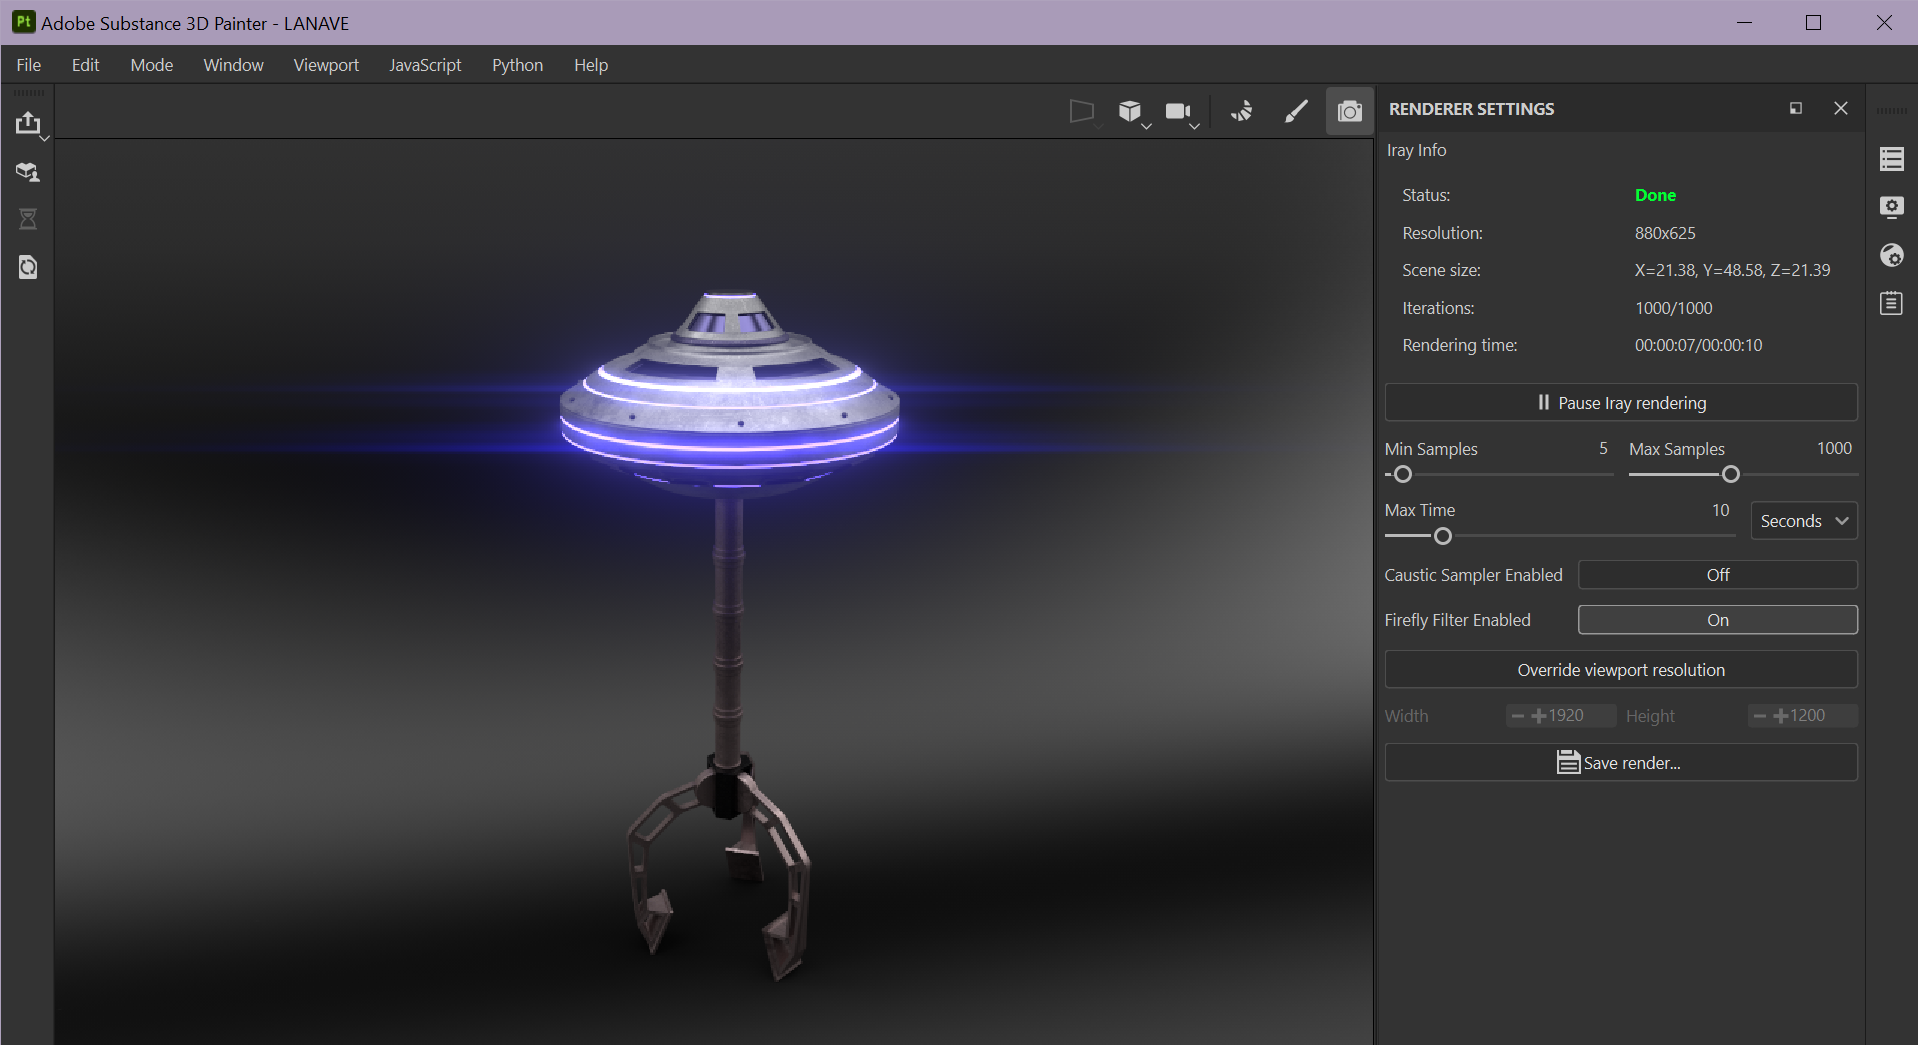Click the hourglass baking icon in left sidebar
Image resolution: width=1918 pixels, height=1045 pixels.
[x=28, y=219]
